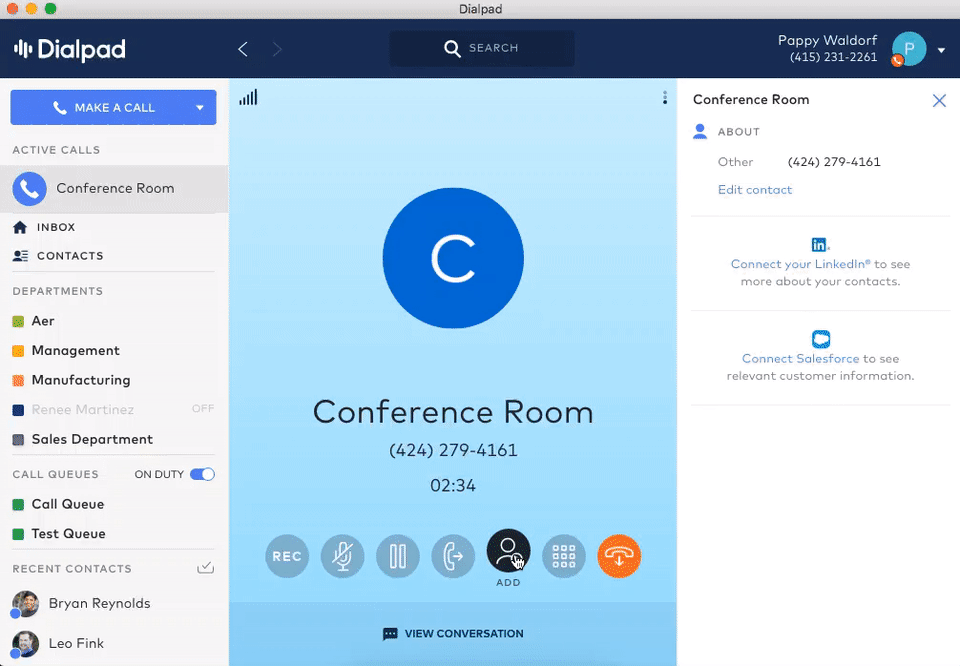Screen dimensions: 960x666
Task: Start recording with the REC button
Action: point(287,556)
